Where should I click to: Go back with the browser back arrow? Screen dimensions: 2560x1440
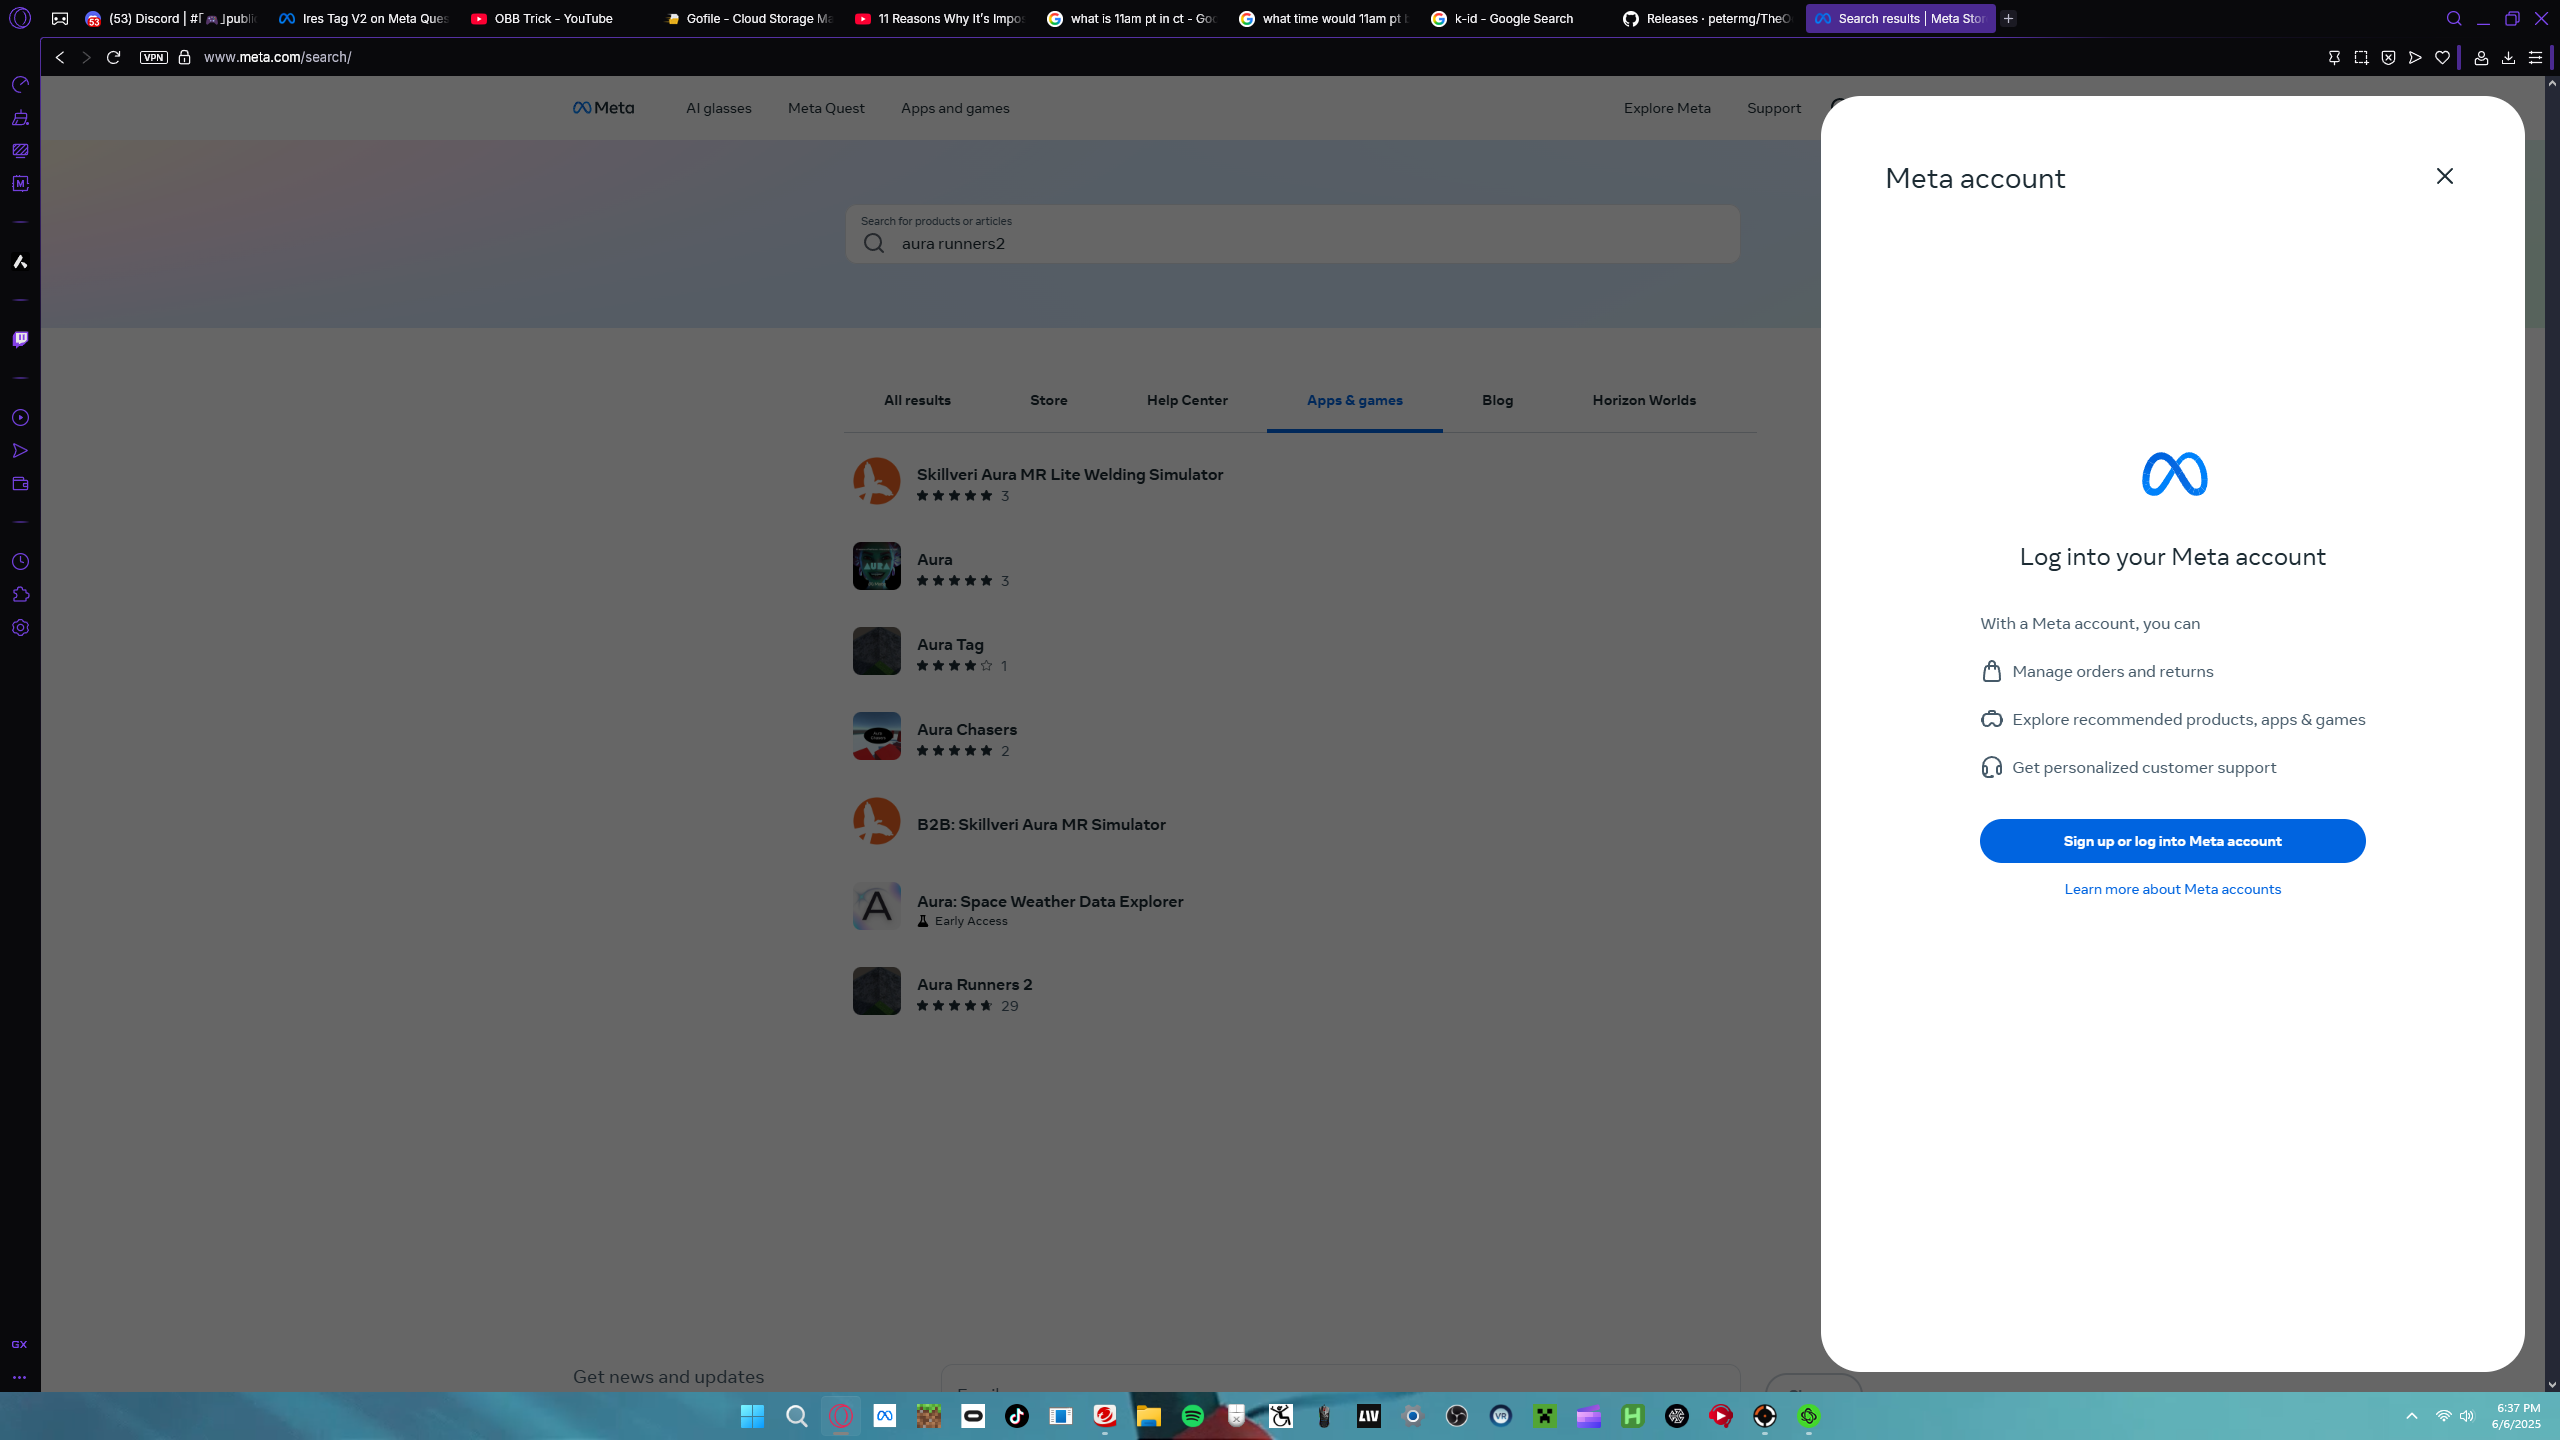(60, 58)
